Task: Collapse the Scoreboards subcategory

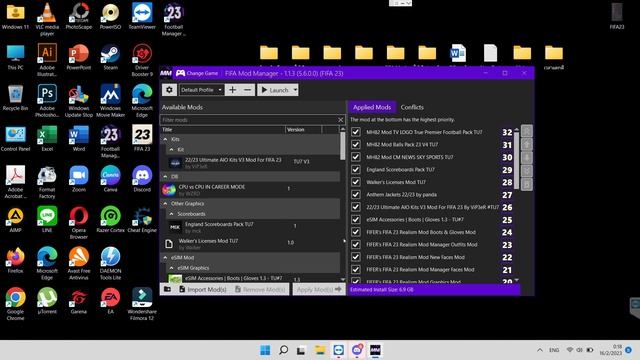Action: (x=171, y=214)
